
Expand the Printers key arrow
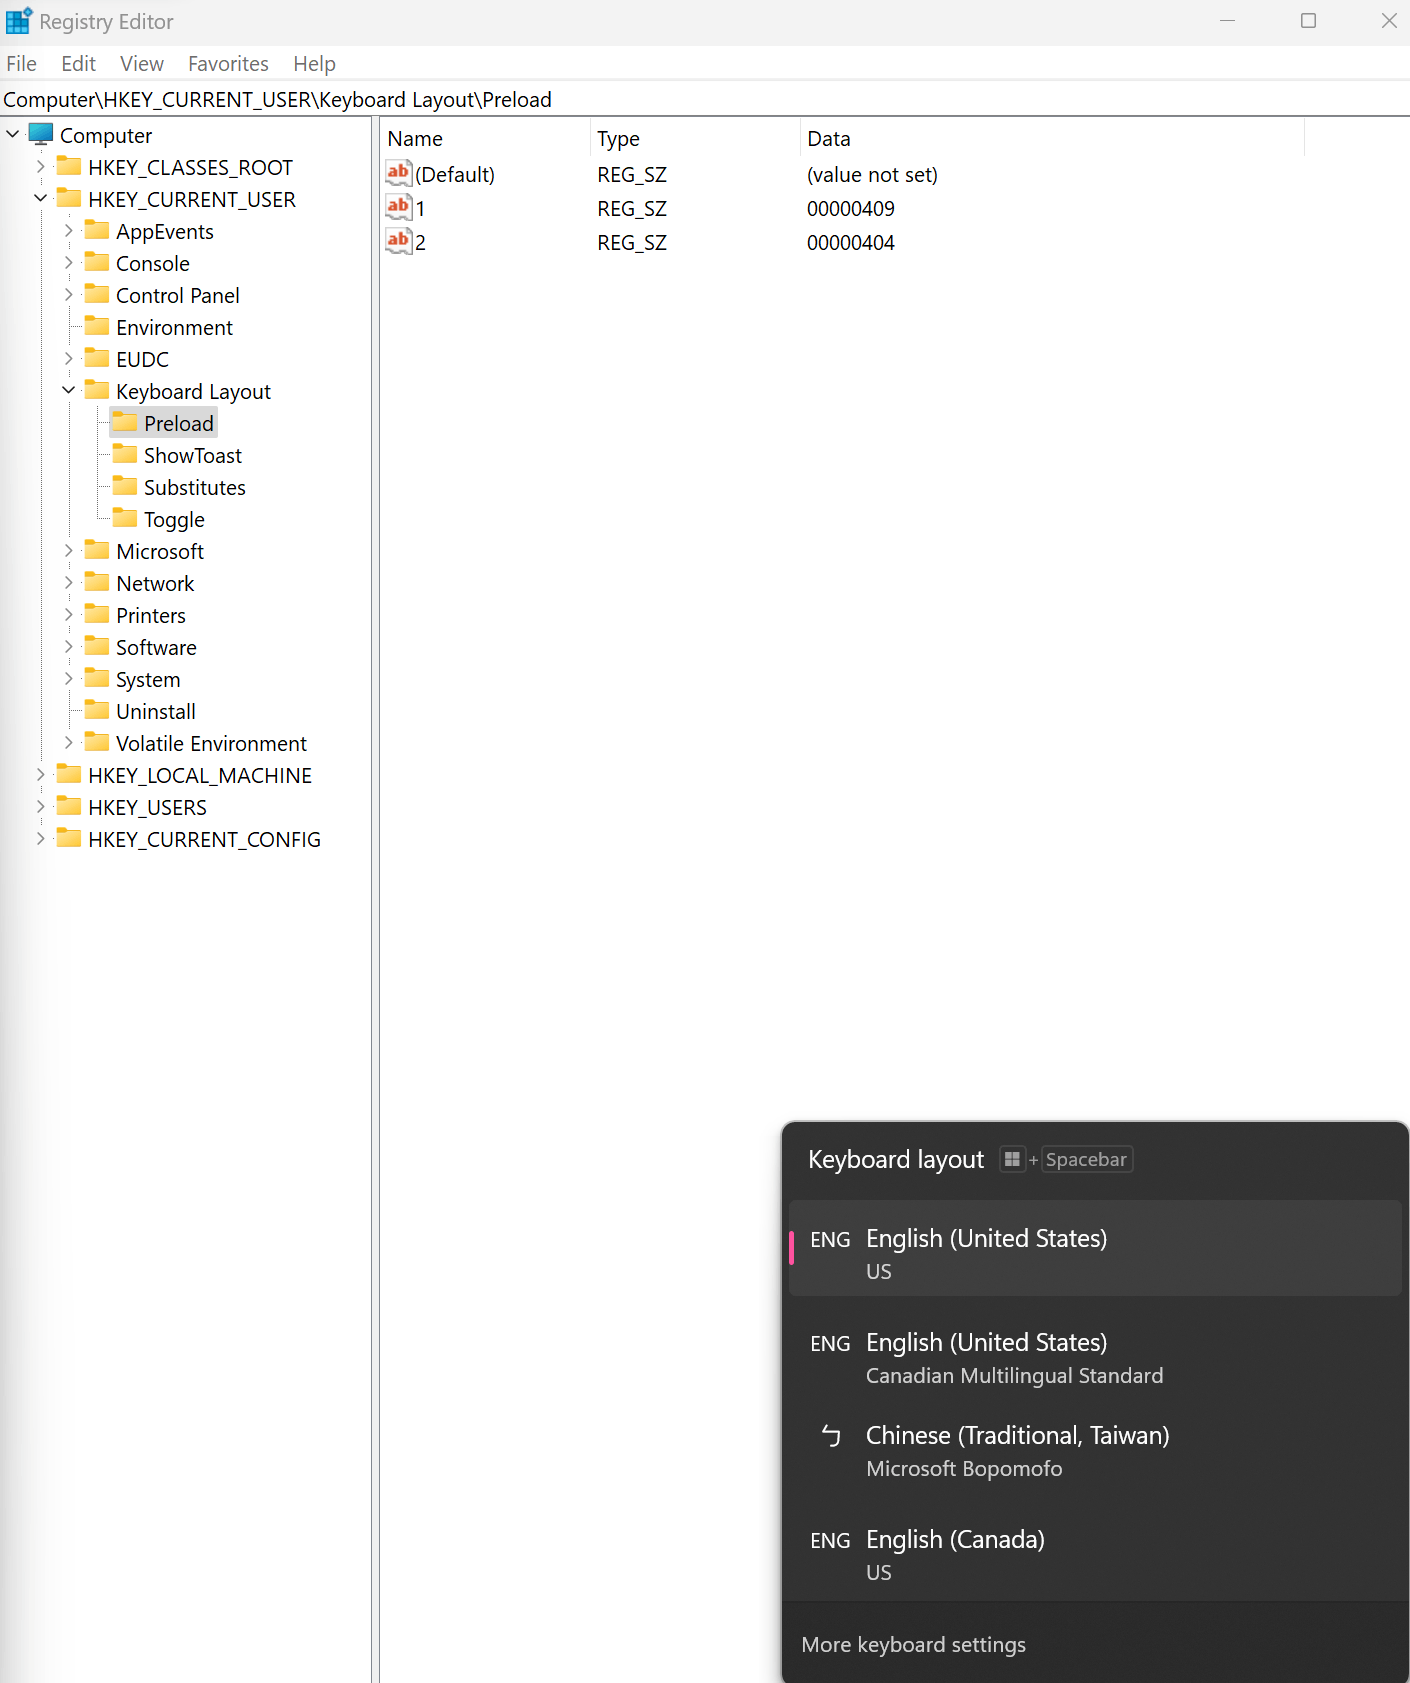(69, 615)
